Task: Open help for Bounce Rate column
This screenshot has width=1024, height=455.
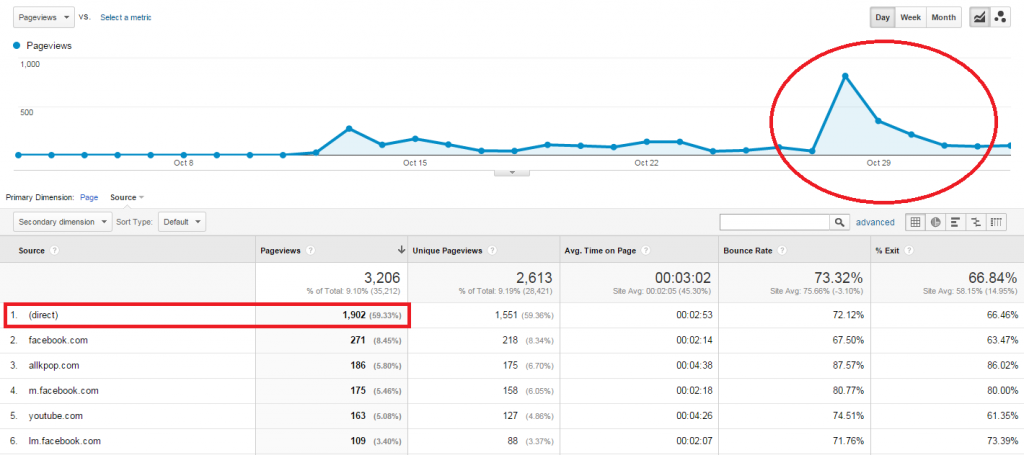Action: tap(781, 251)
